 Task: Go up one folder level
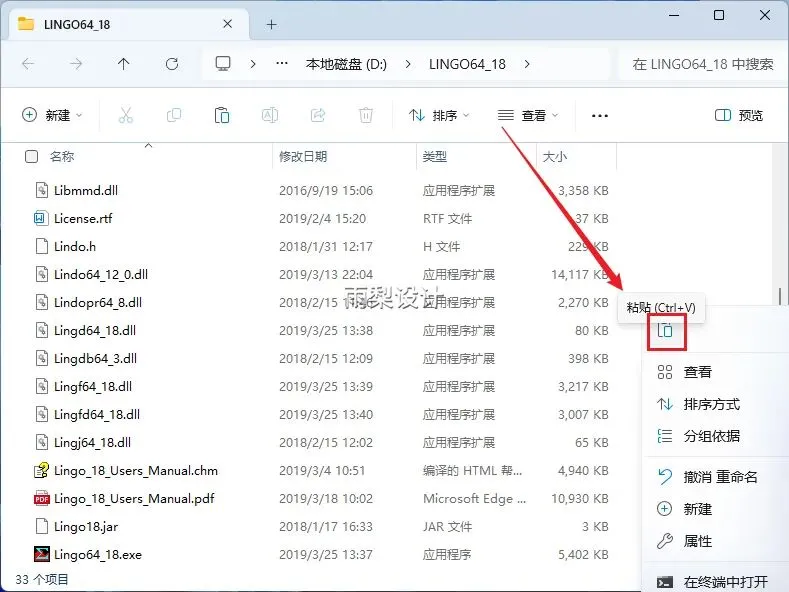[123, 64]
